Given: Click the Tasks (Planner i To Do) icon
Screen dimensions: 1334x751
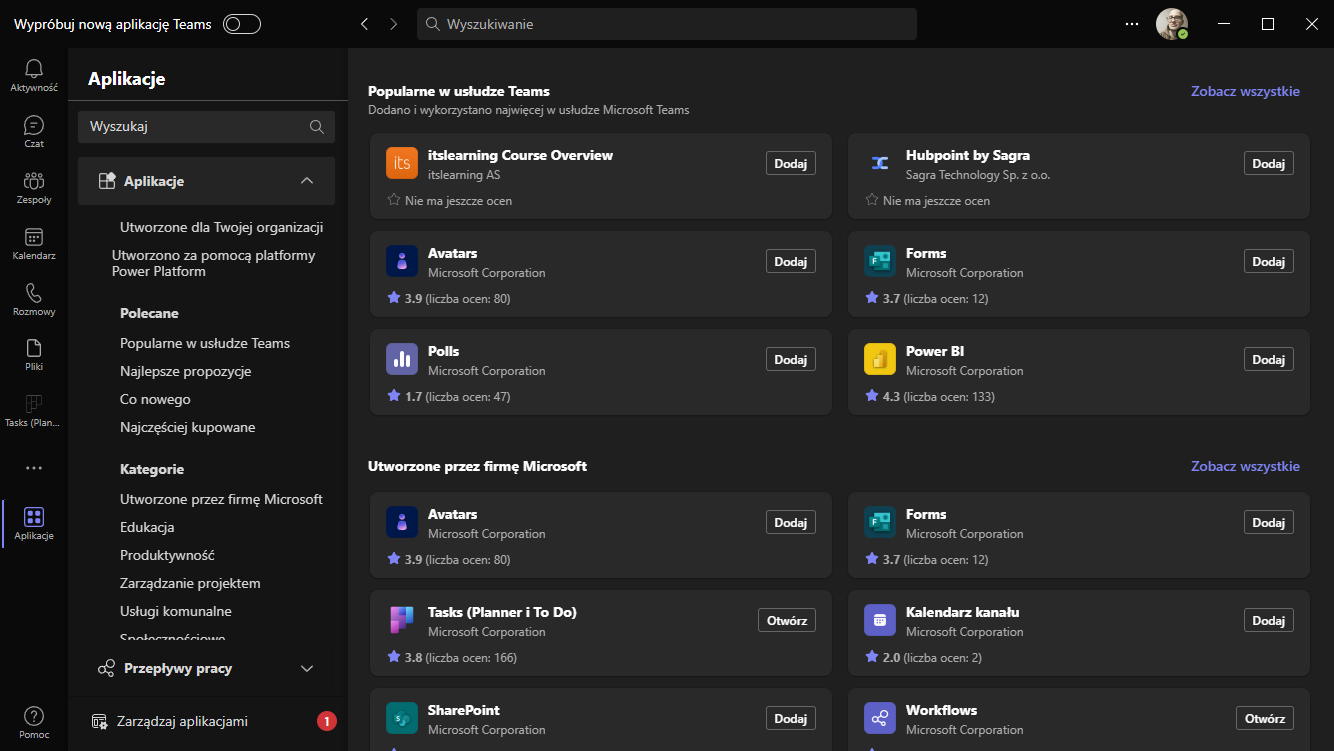Looking at the screenshot, I should click(x=402, y=620).
